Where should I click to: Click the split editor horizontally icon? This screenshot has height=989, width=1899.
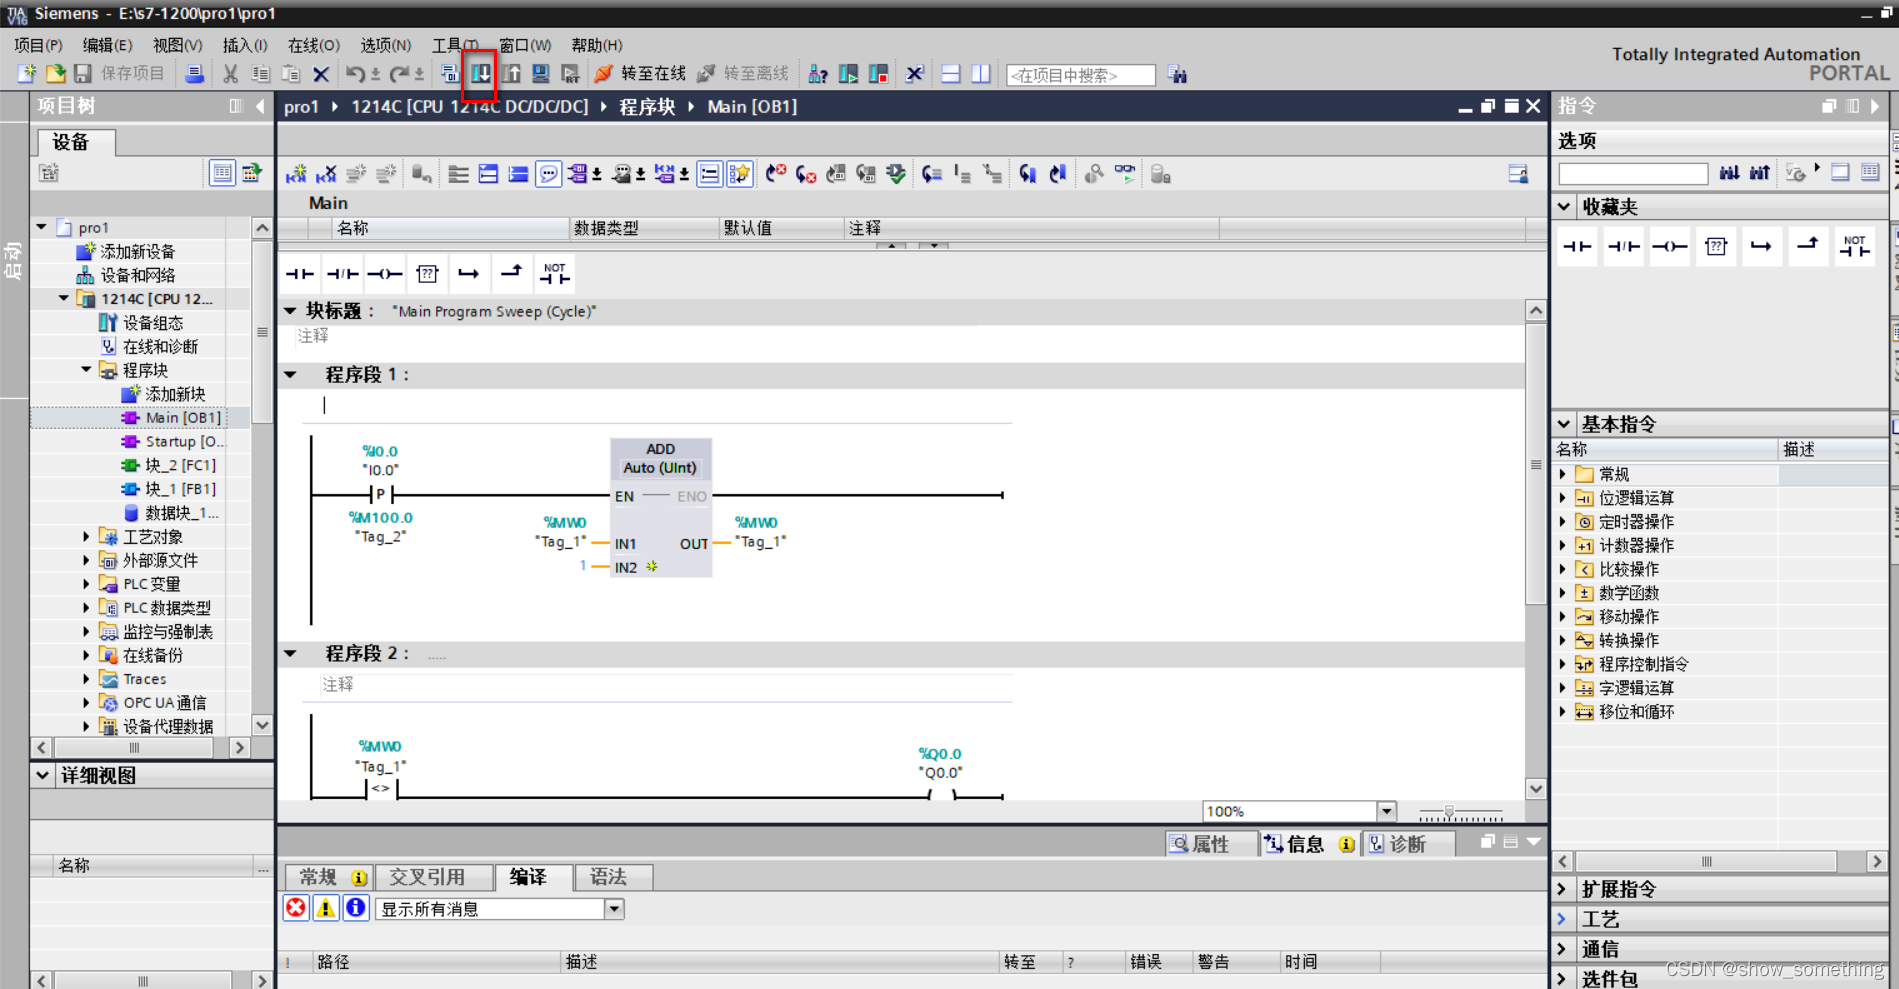tap(951, 74)
